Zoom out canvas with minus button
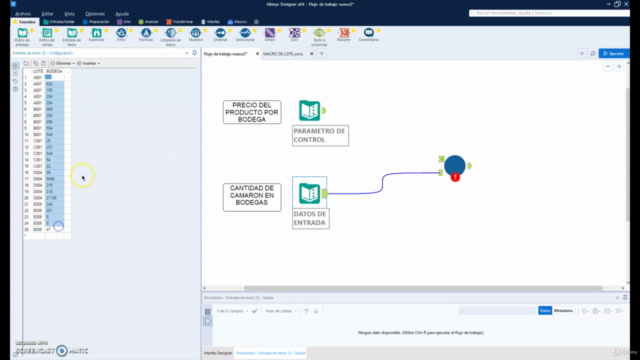The image size is (640, 360). (x=608, y=67)
